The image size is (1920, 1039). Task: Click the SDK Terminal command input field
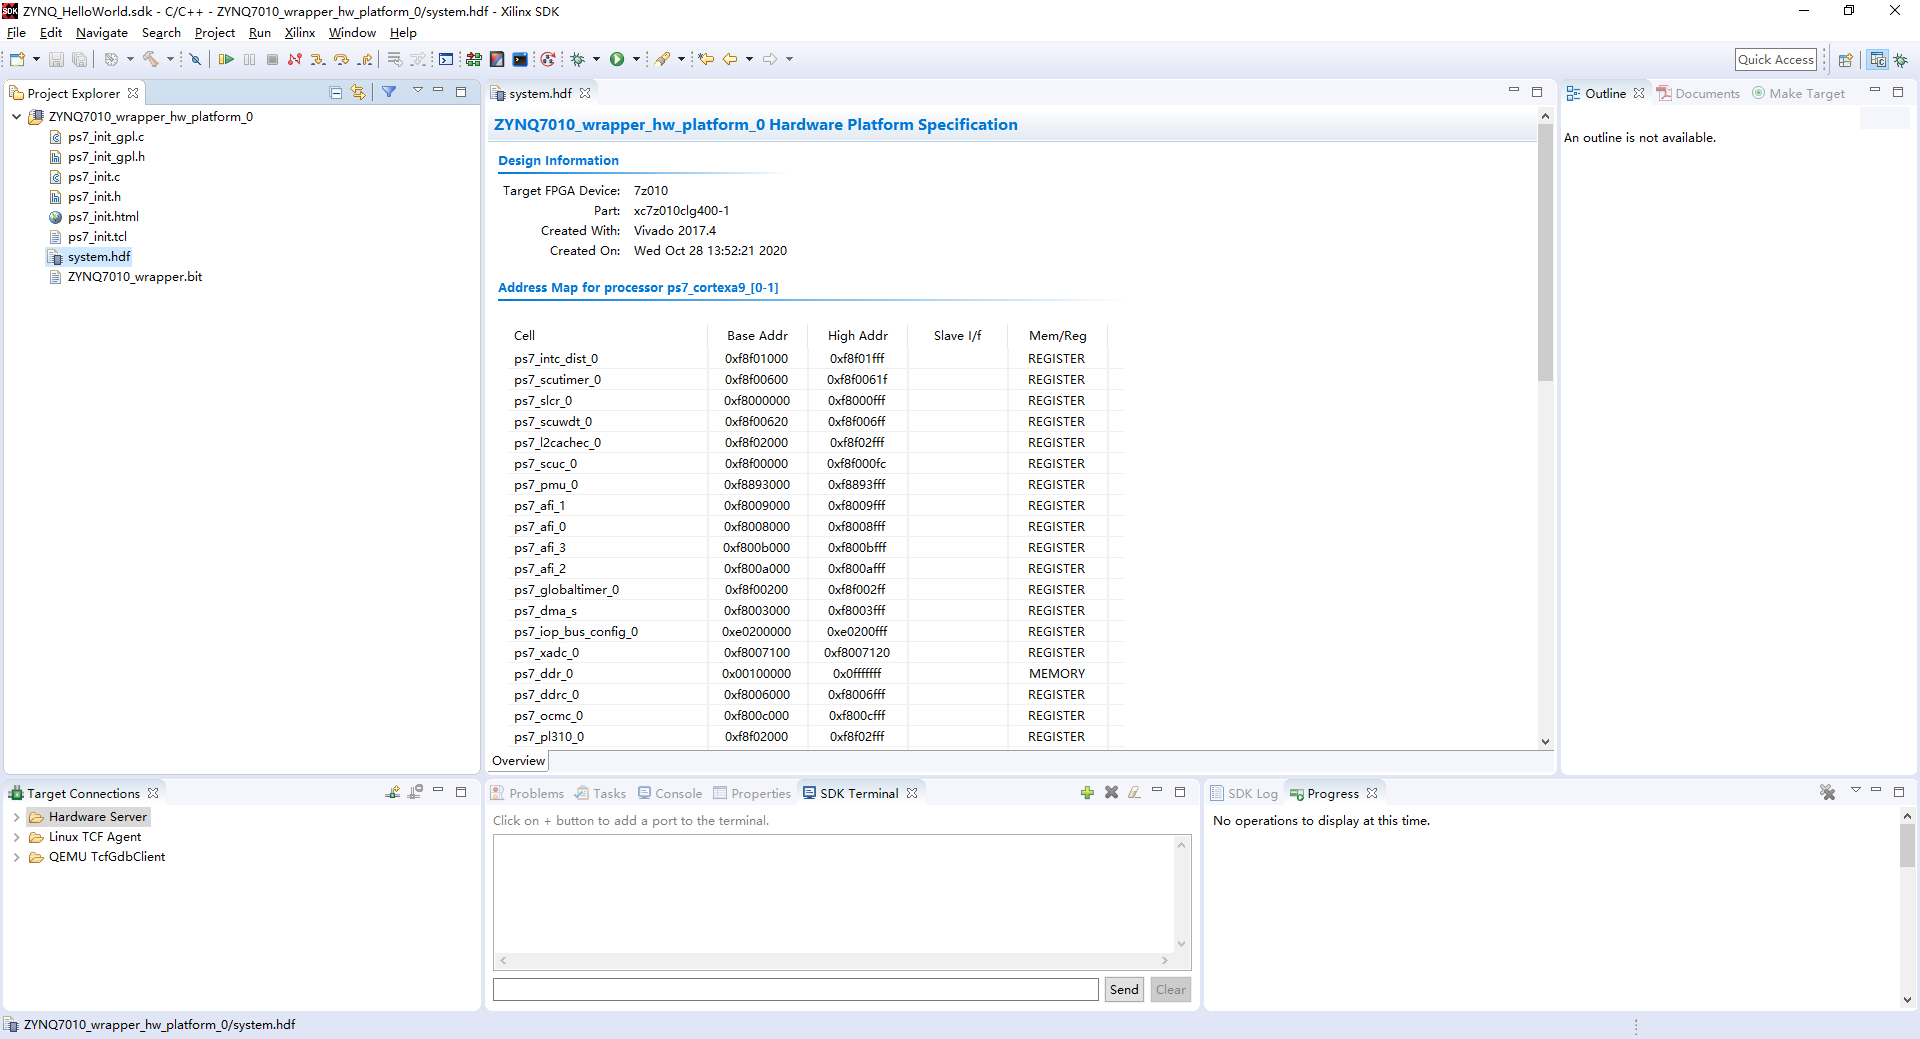[x=796, y=990]
